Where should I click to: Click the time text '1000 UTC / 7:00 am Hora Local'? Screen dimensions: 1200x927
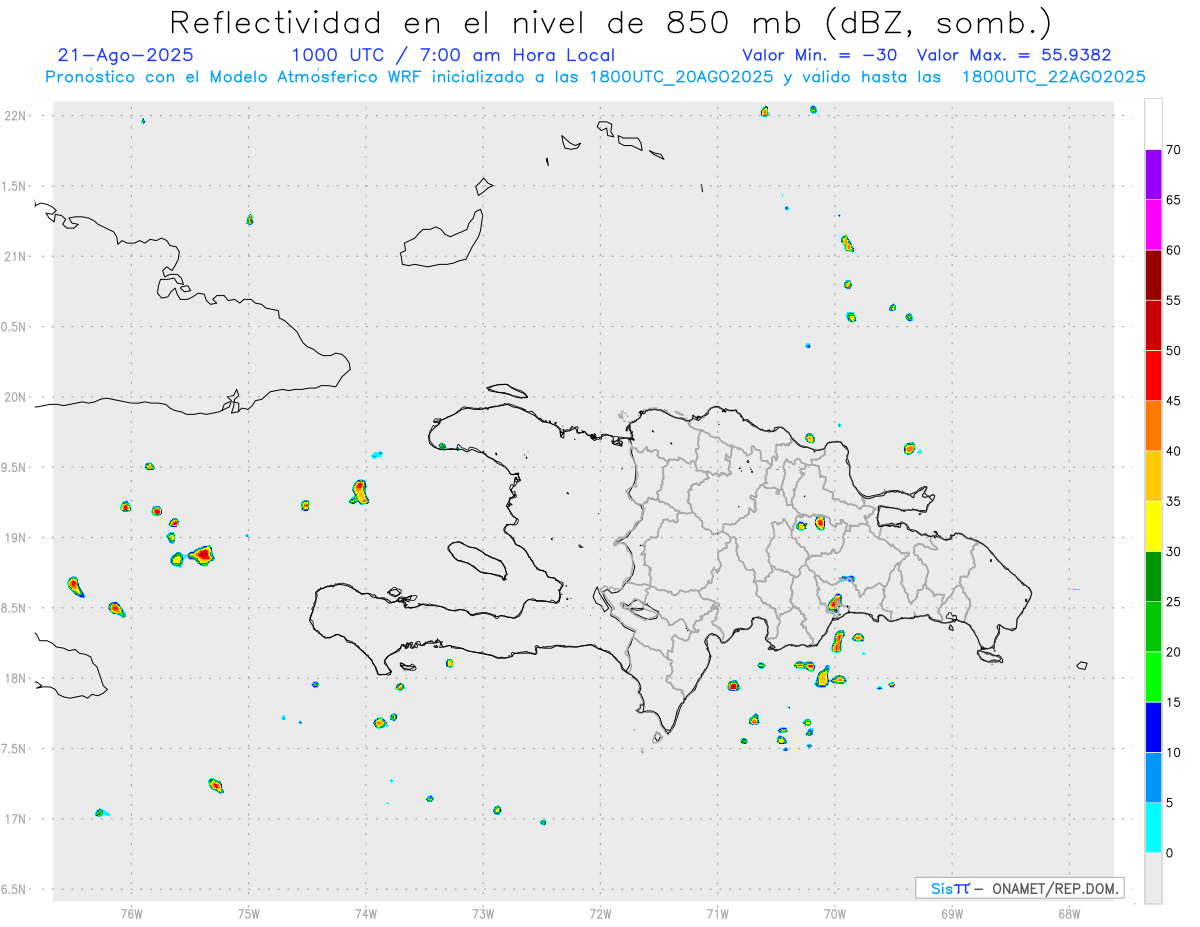[453, 55]
